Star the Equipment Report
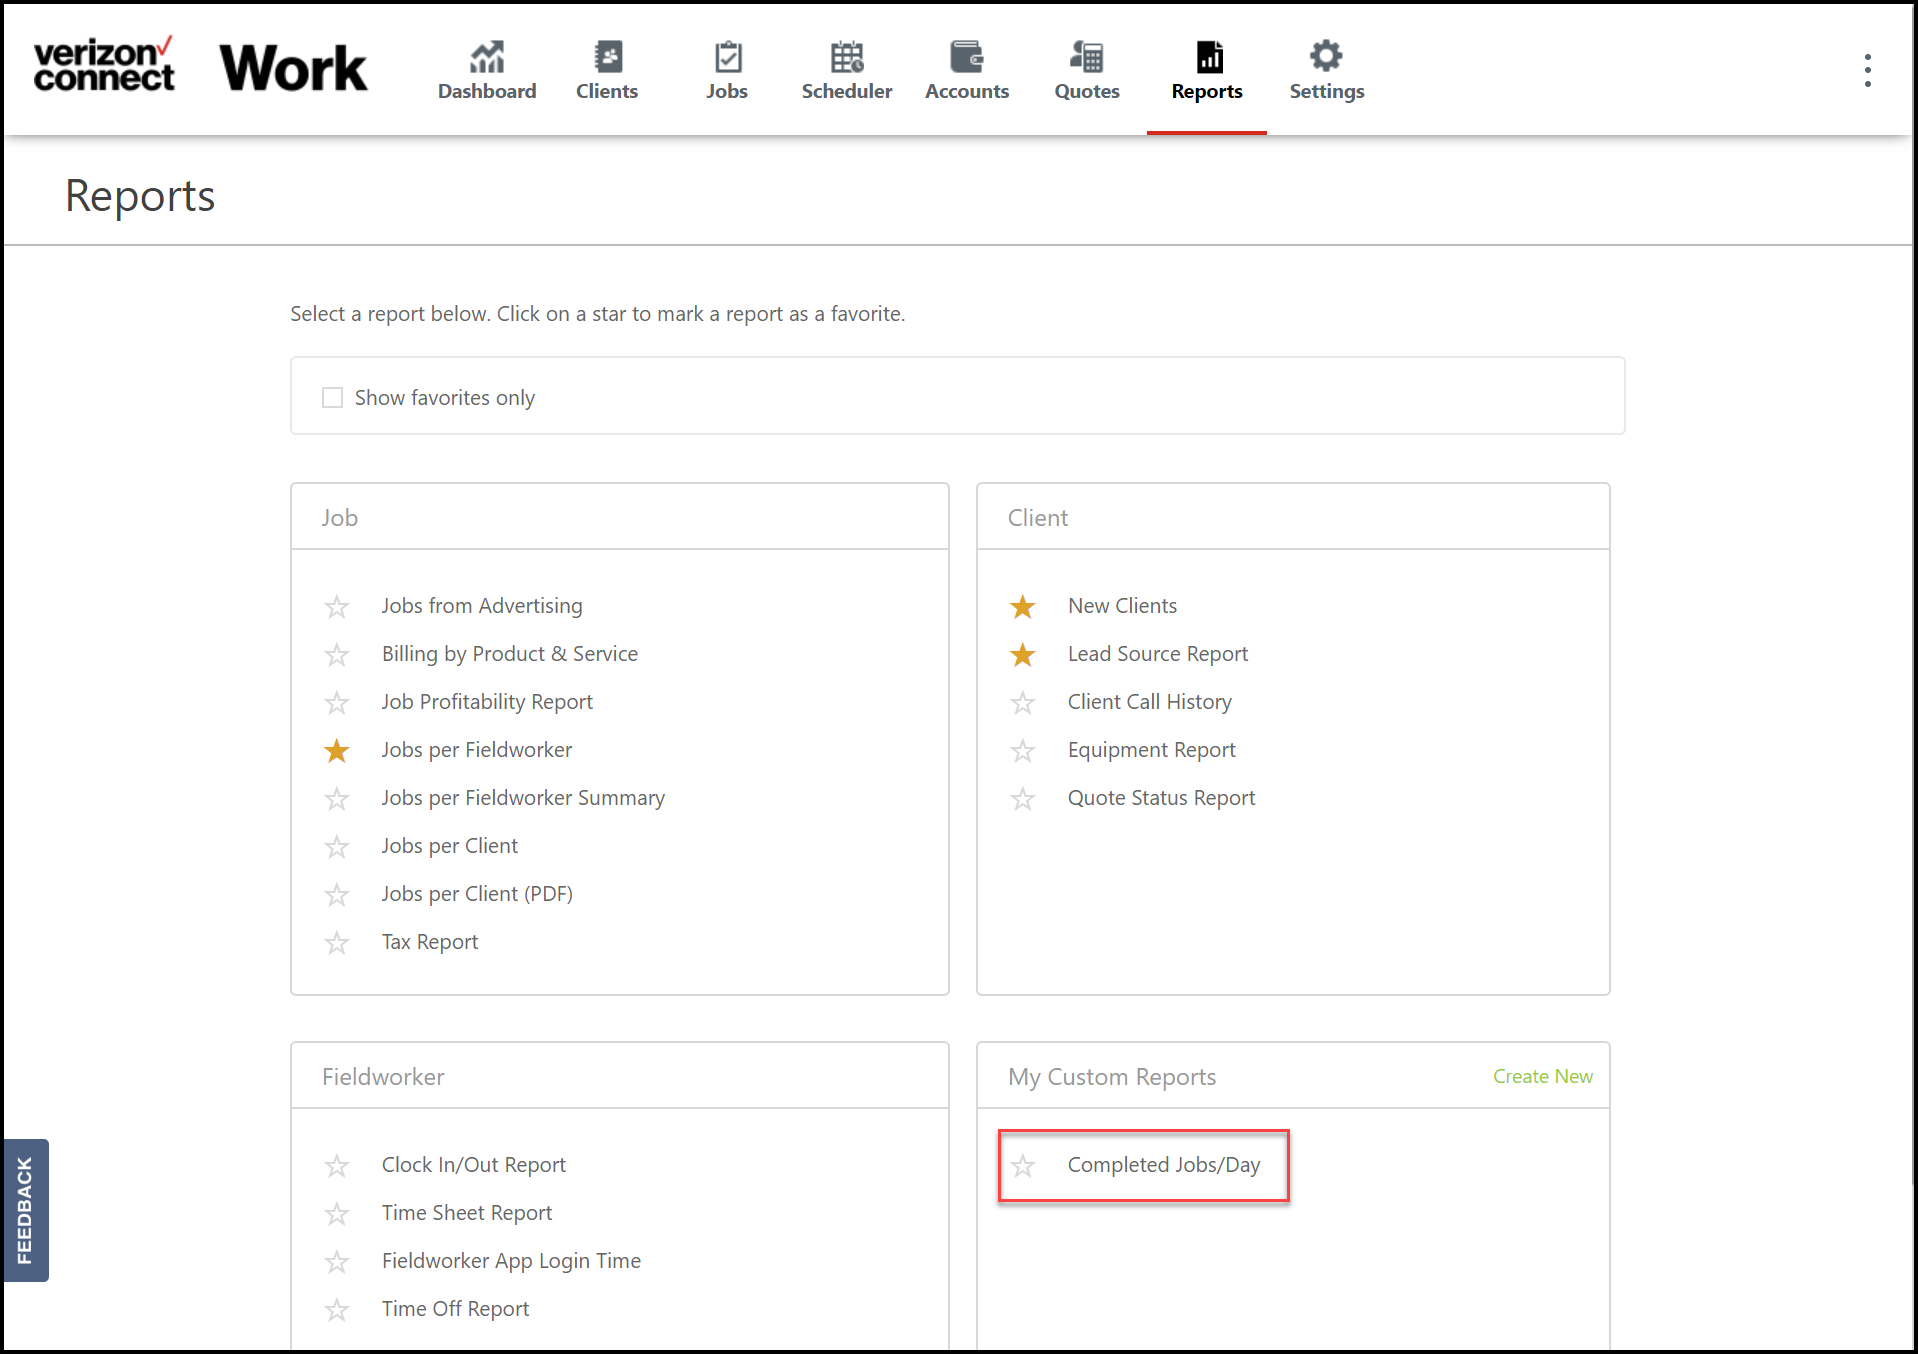The image size is (1918, 1354). (1023, 751)
